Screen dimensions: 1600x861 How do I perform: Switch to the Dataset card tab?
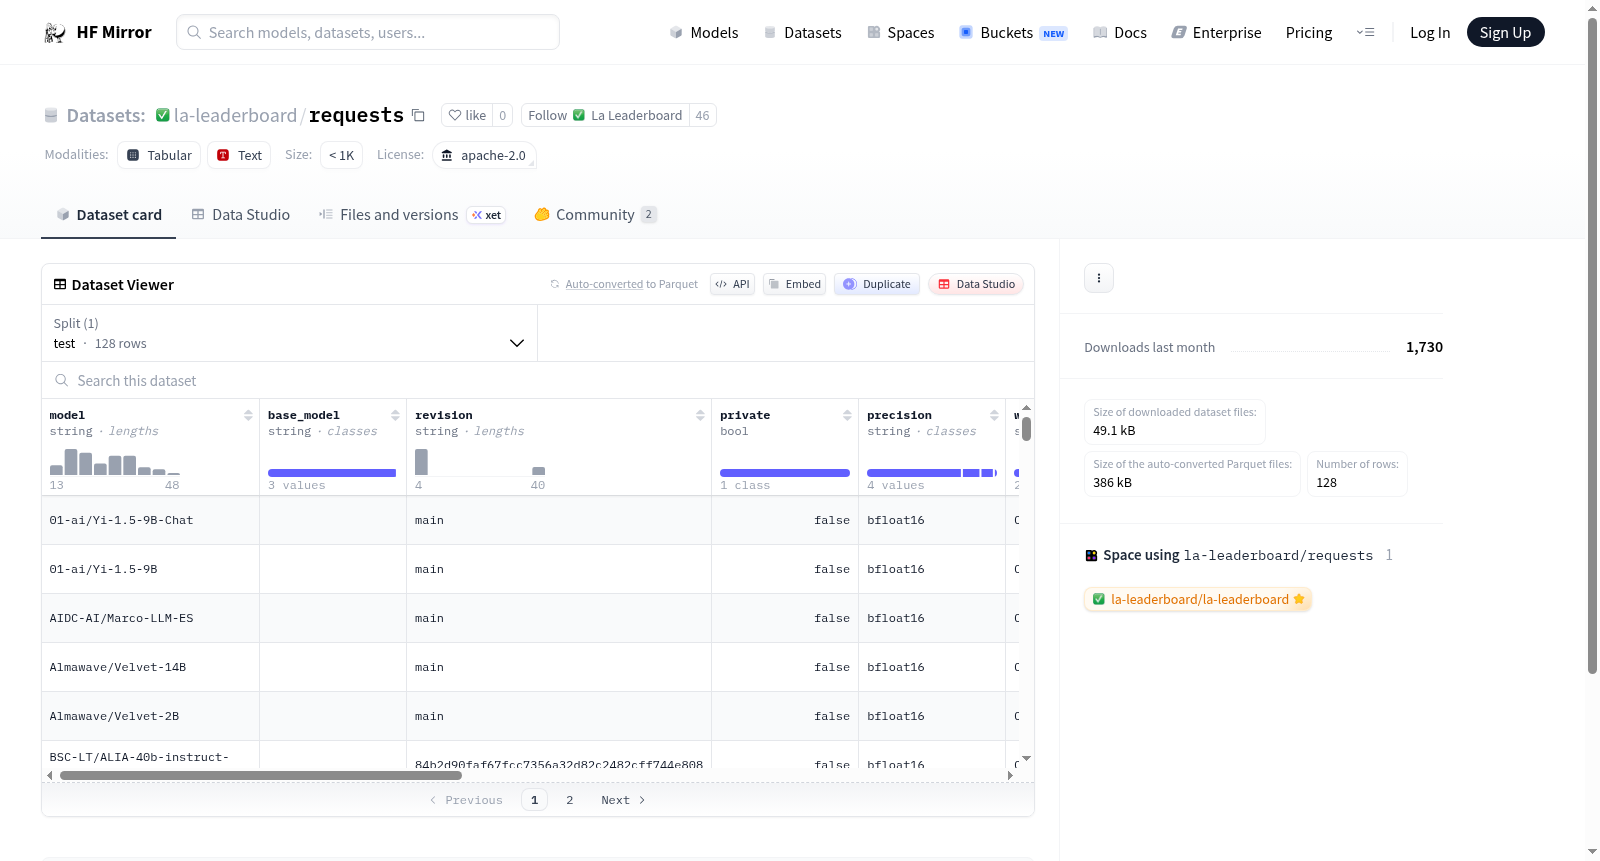pyautogui.click(x=109, y=215)
